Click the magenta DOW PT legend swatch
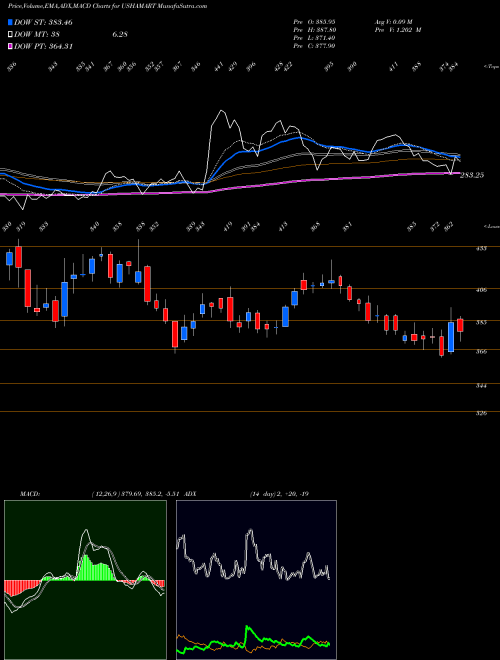Image resolution: width=500 pixels, height=660 pixels. coord(10,46)
